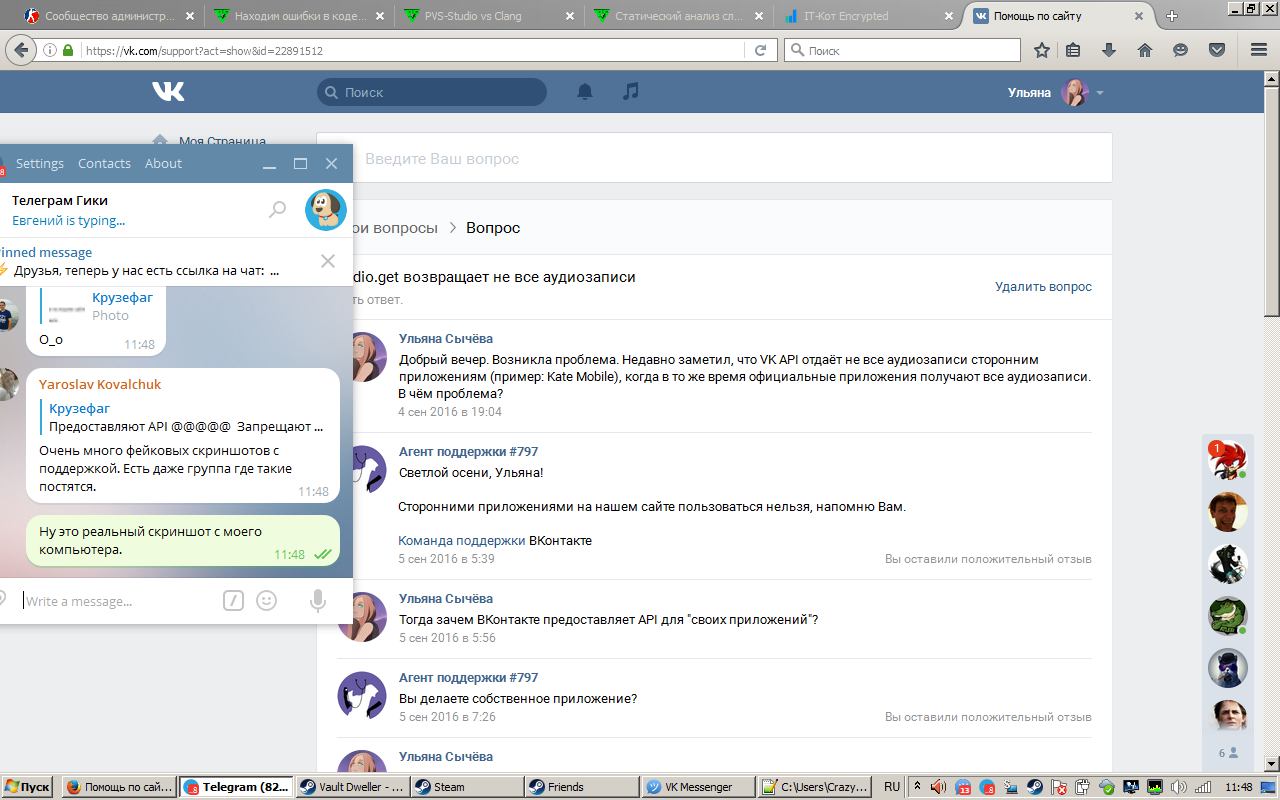Focus Telegram Write a message field
Screen dimensions: 1280x800
pos(116,601)
